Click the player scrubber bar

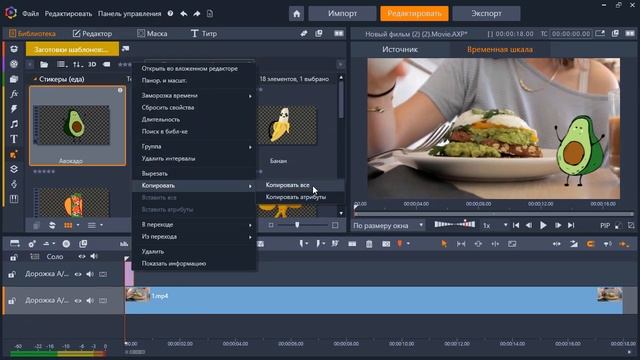click(494, 214)
